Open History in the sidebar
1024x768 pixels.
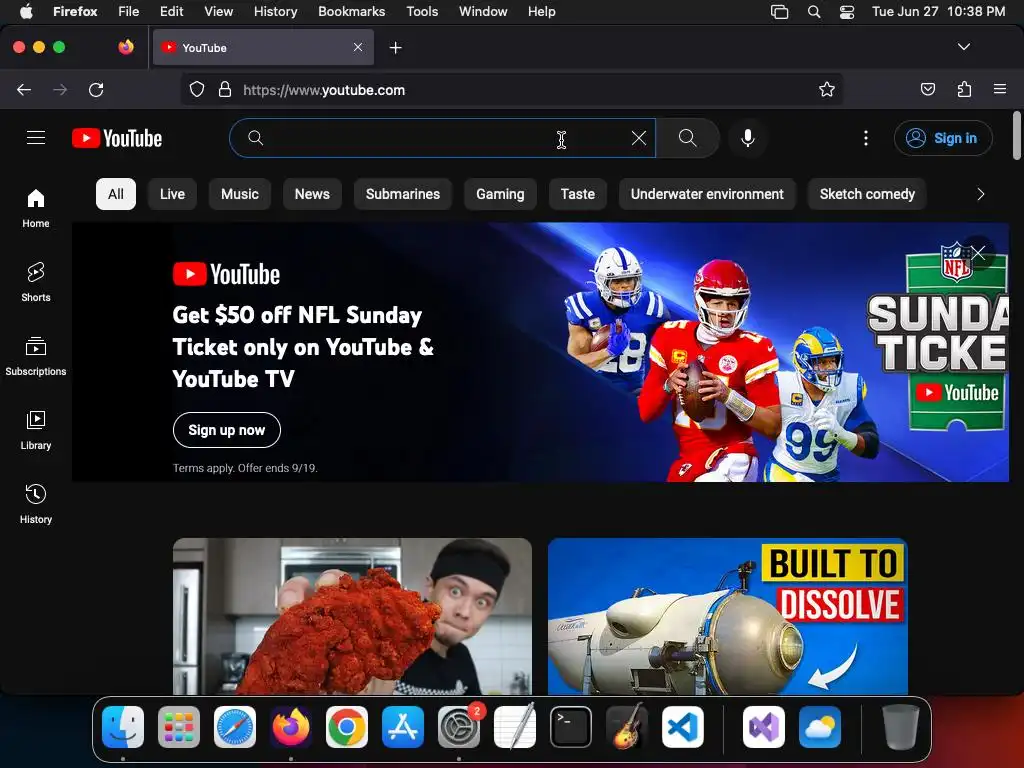tap(36, 504)
